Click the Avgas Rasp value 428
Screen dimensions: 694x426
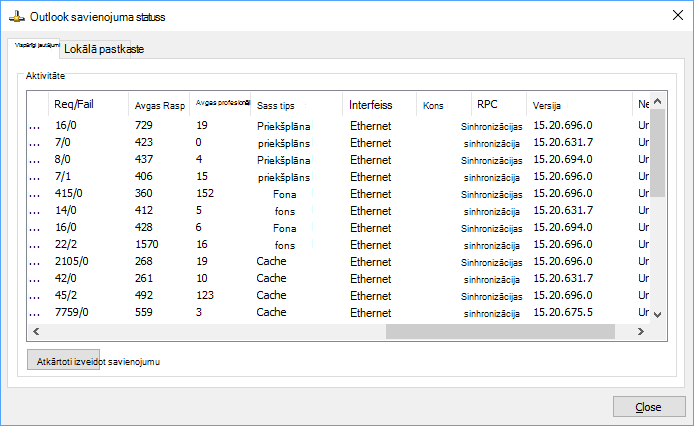point(144,227)
